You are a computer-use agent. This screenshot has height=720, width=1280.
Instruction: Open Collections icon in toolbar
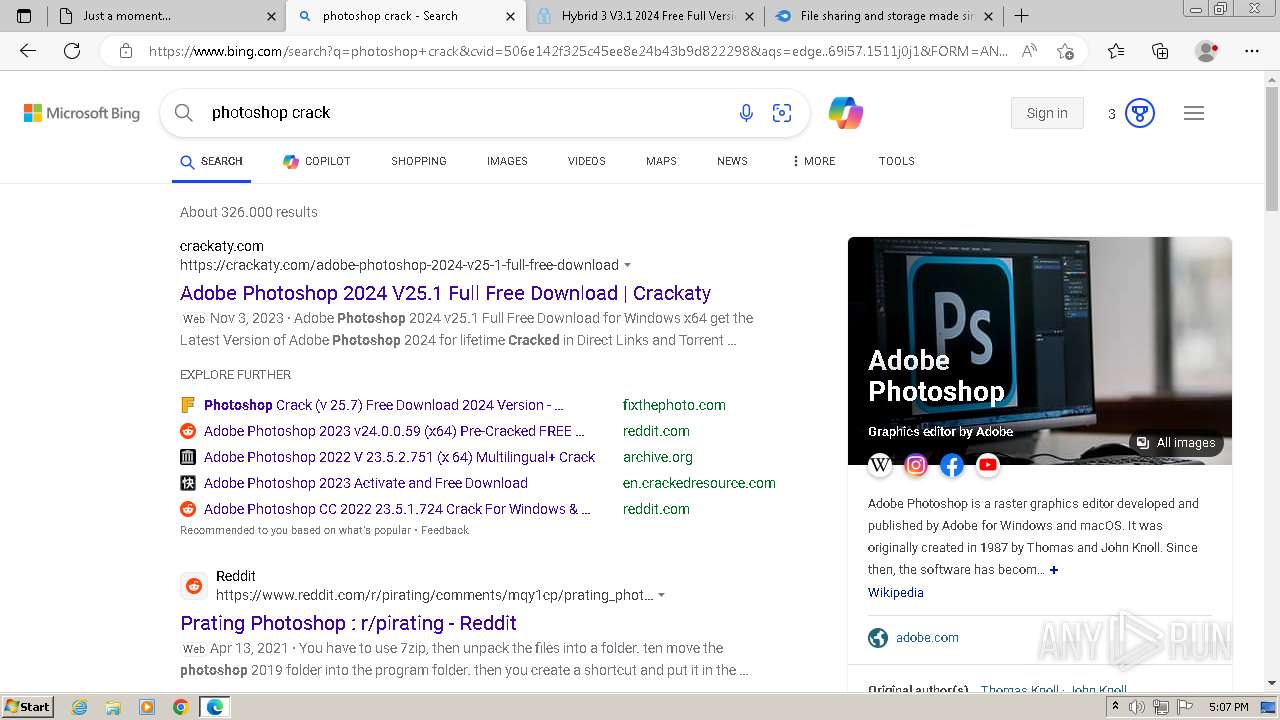pos(1160,51)
